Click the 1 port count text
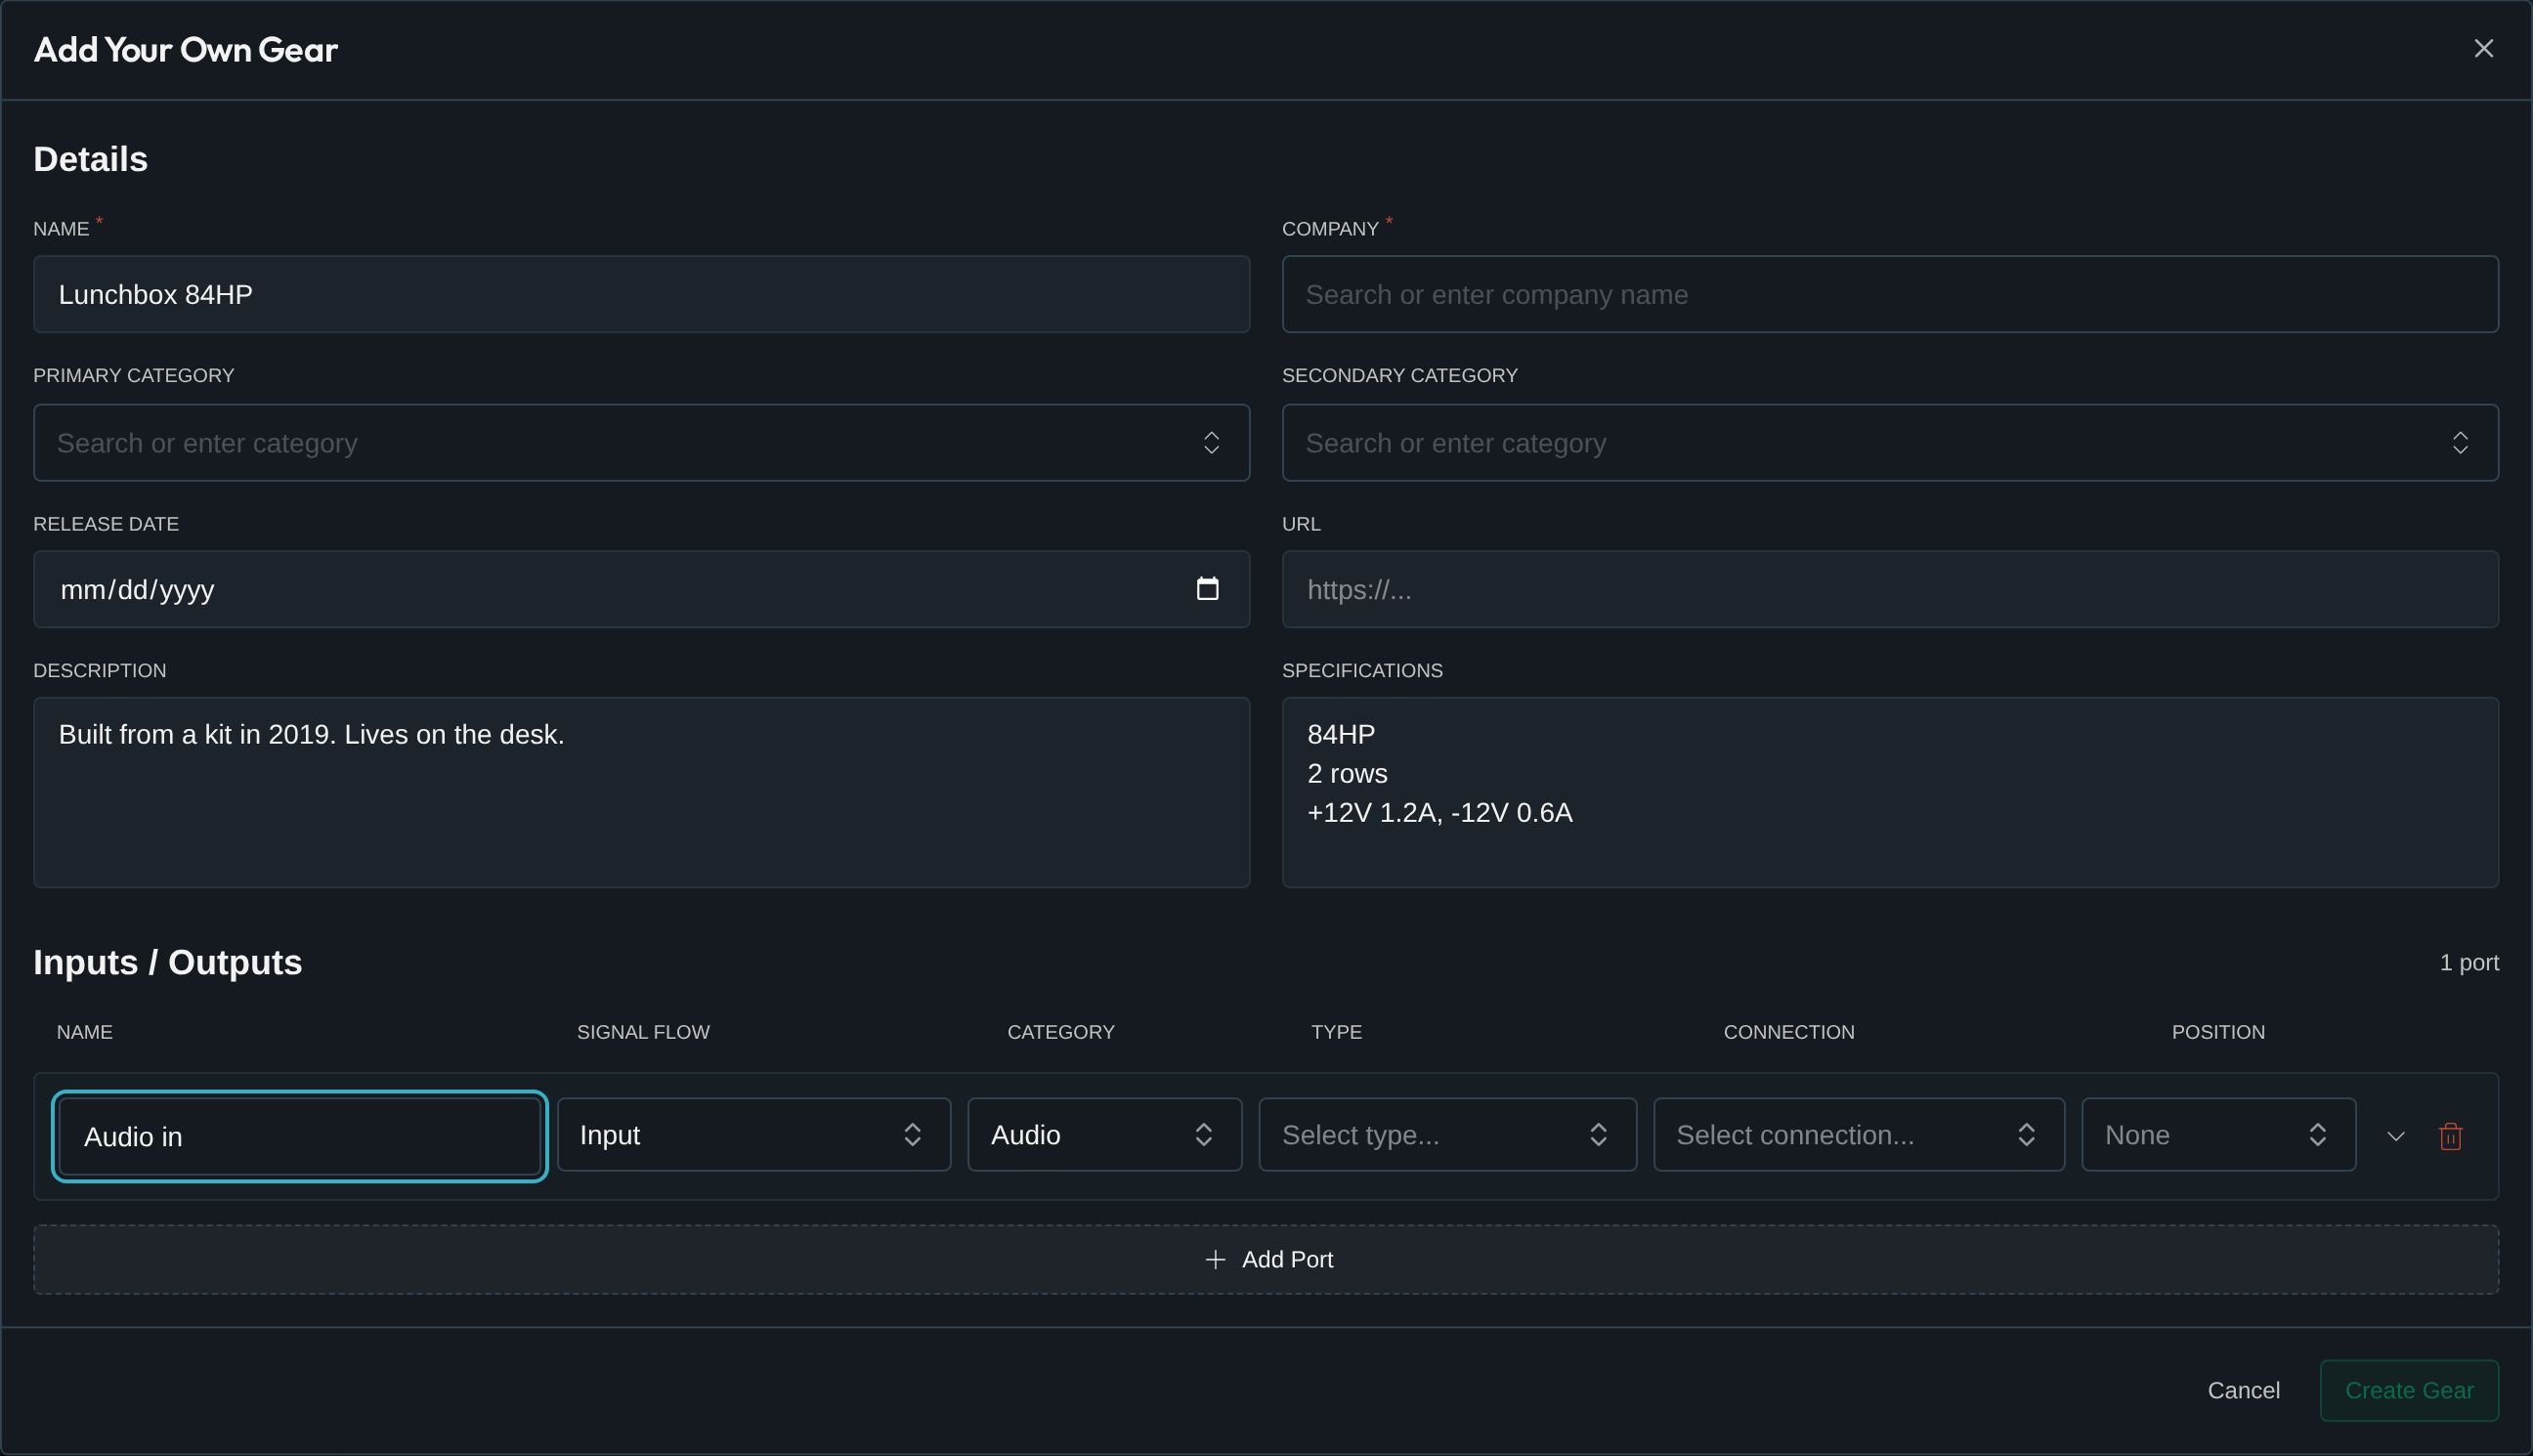2533x1456 pixels. [x=2468, y=962]
